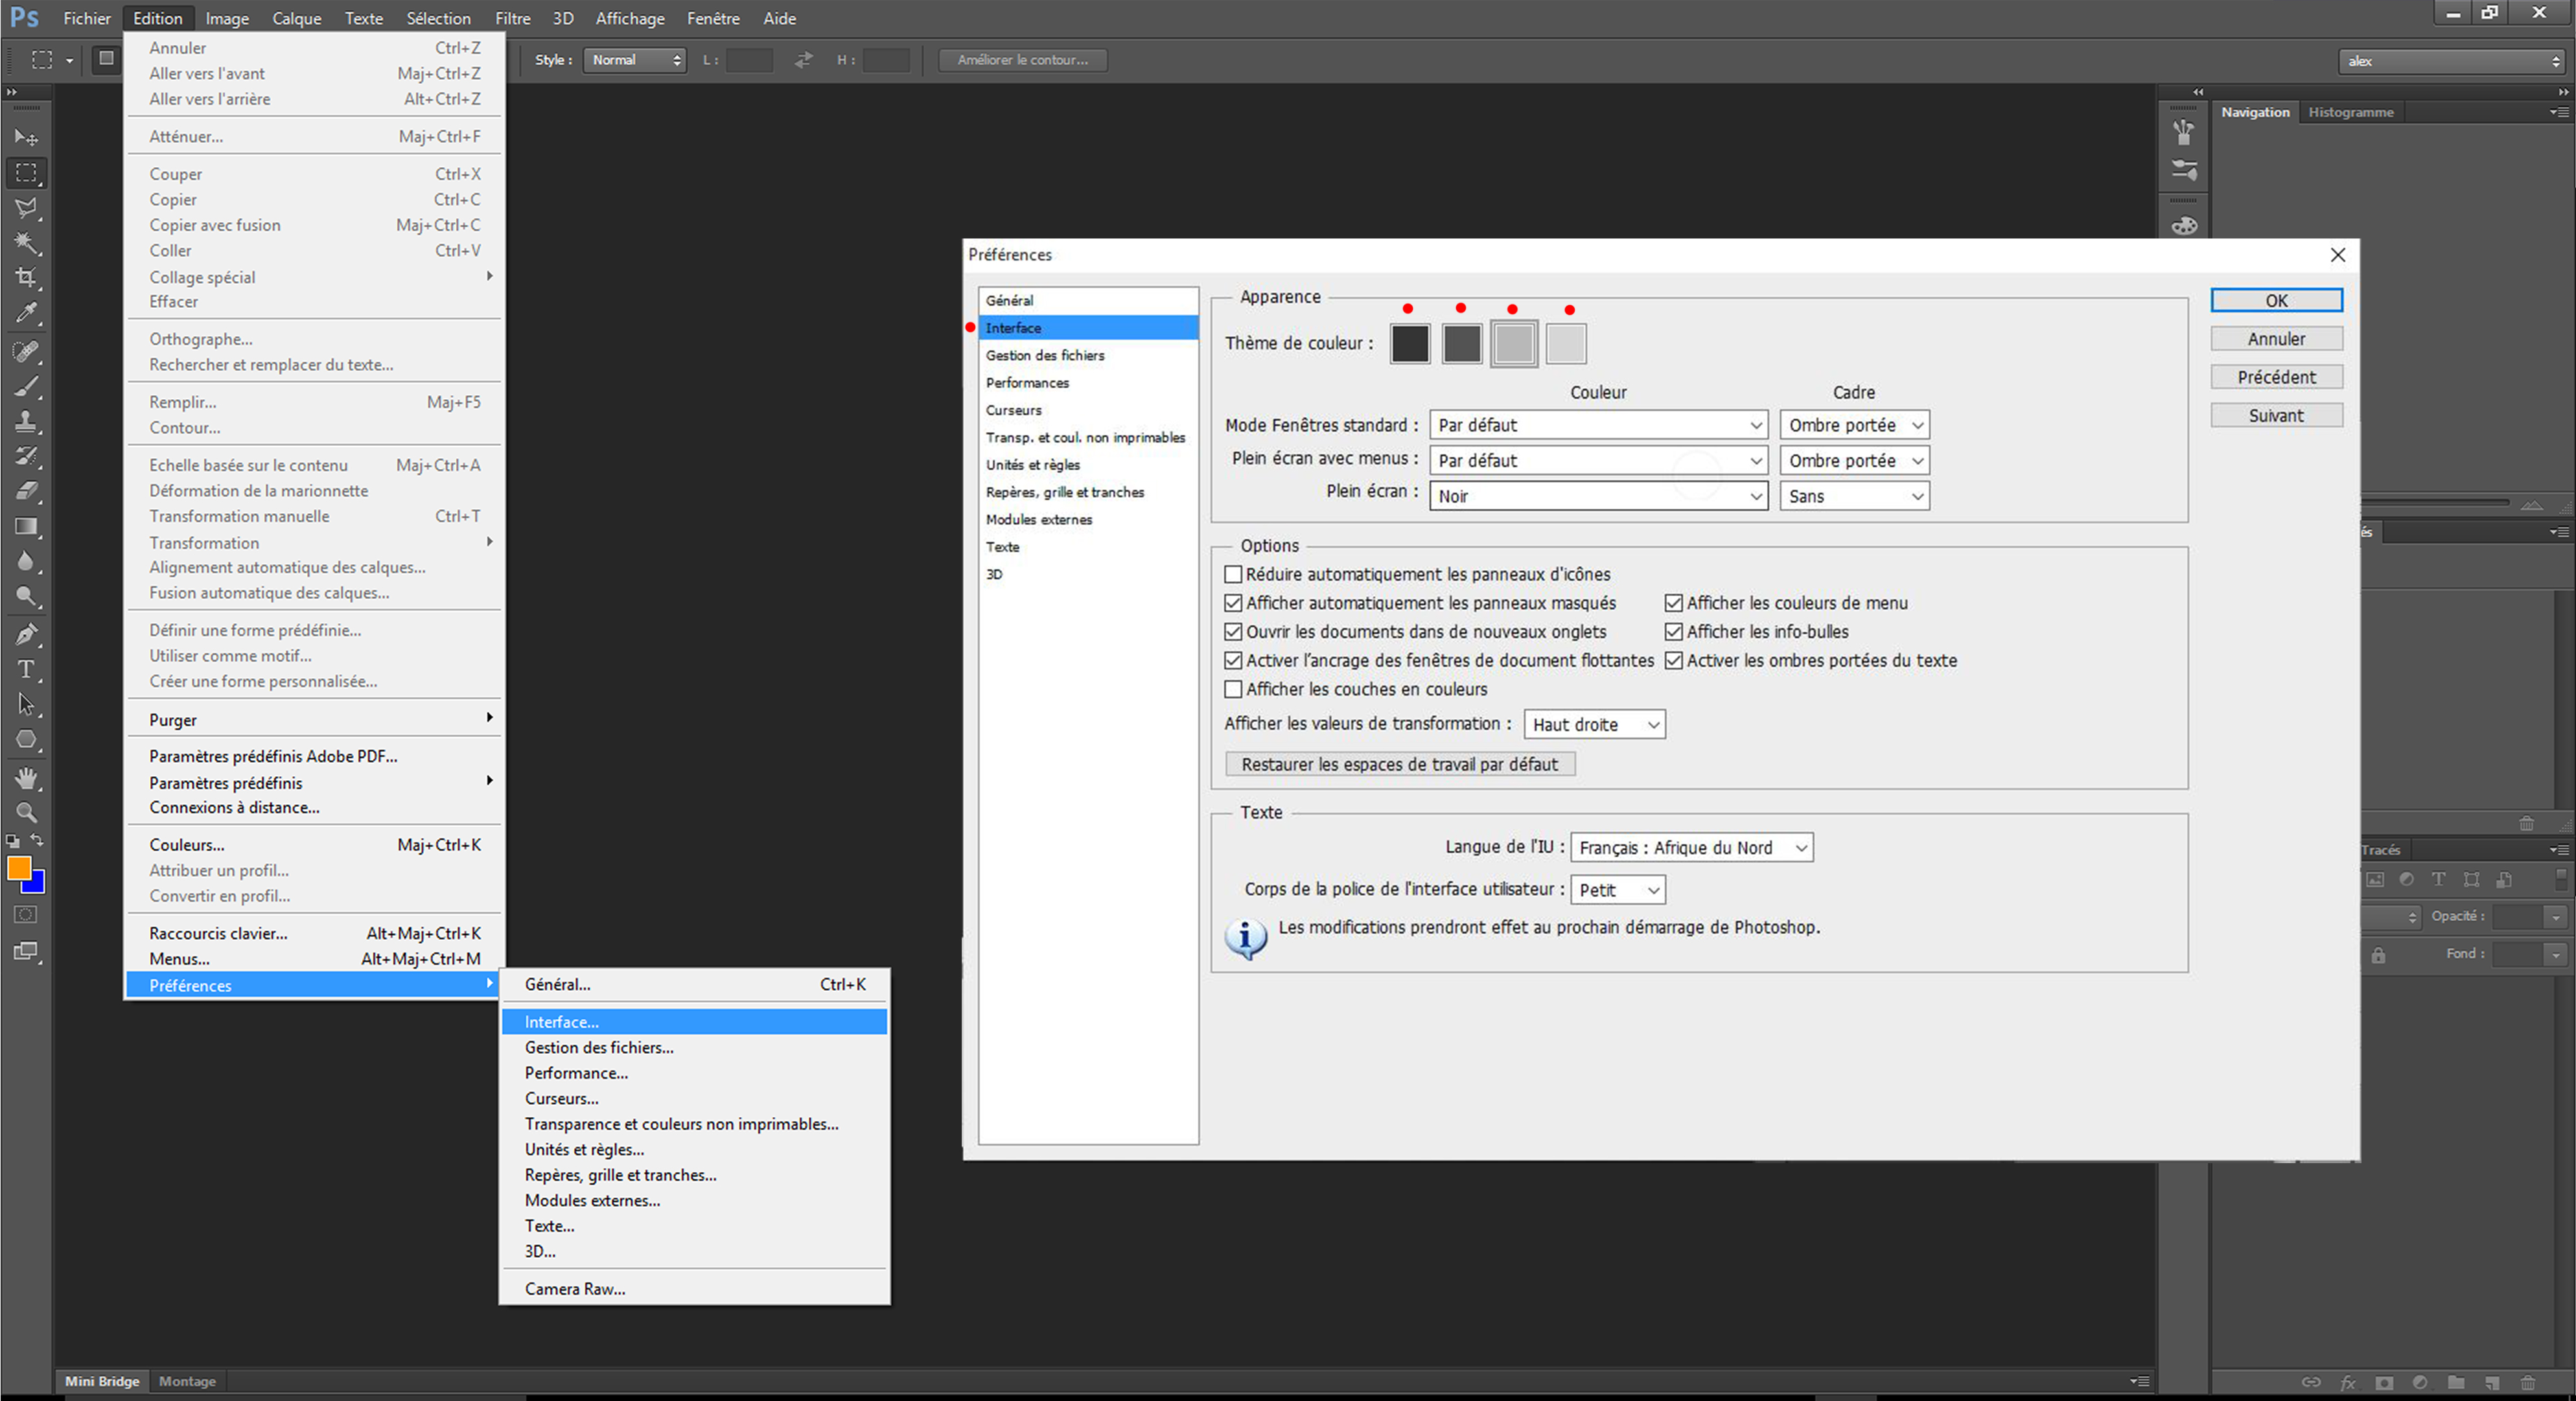Select the Zoom tool
This screenshot has height=1401, width=2576.
(26, 812)
